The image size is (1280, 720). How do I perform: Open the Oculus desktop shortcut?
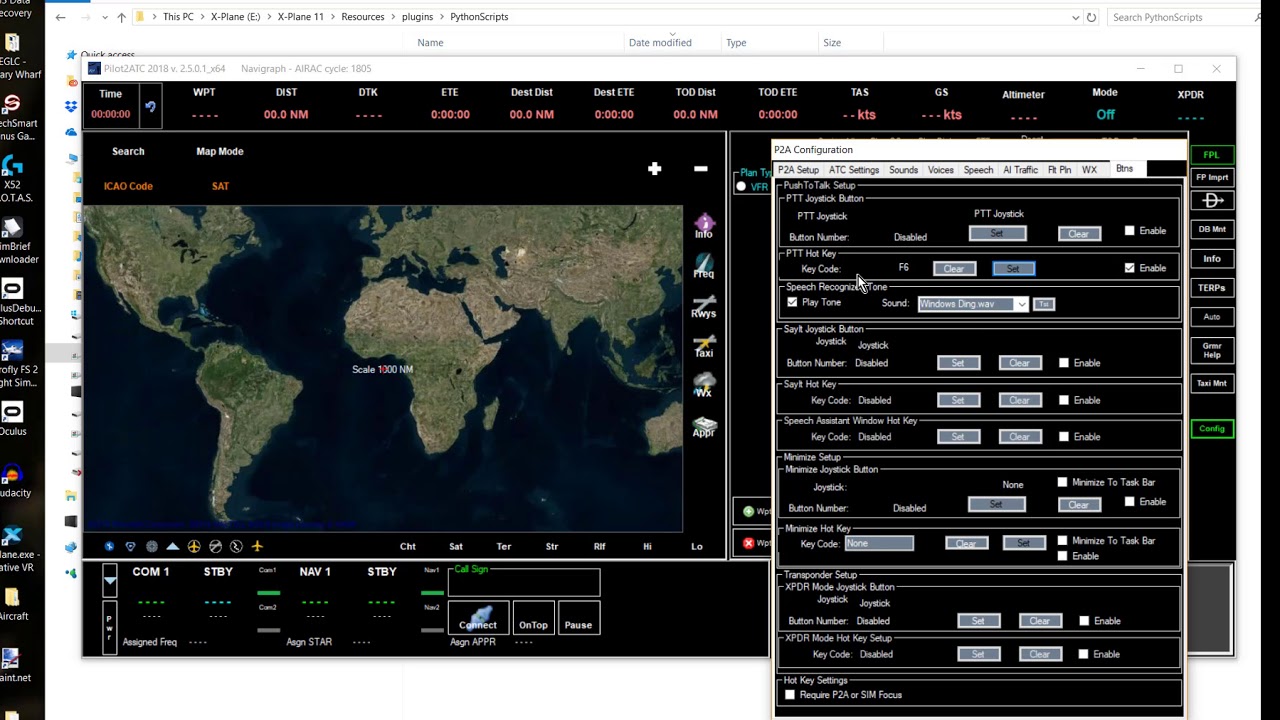click(13, 418)
